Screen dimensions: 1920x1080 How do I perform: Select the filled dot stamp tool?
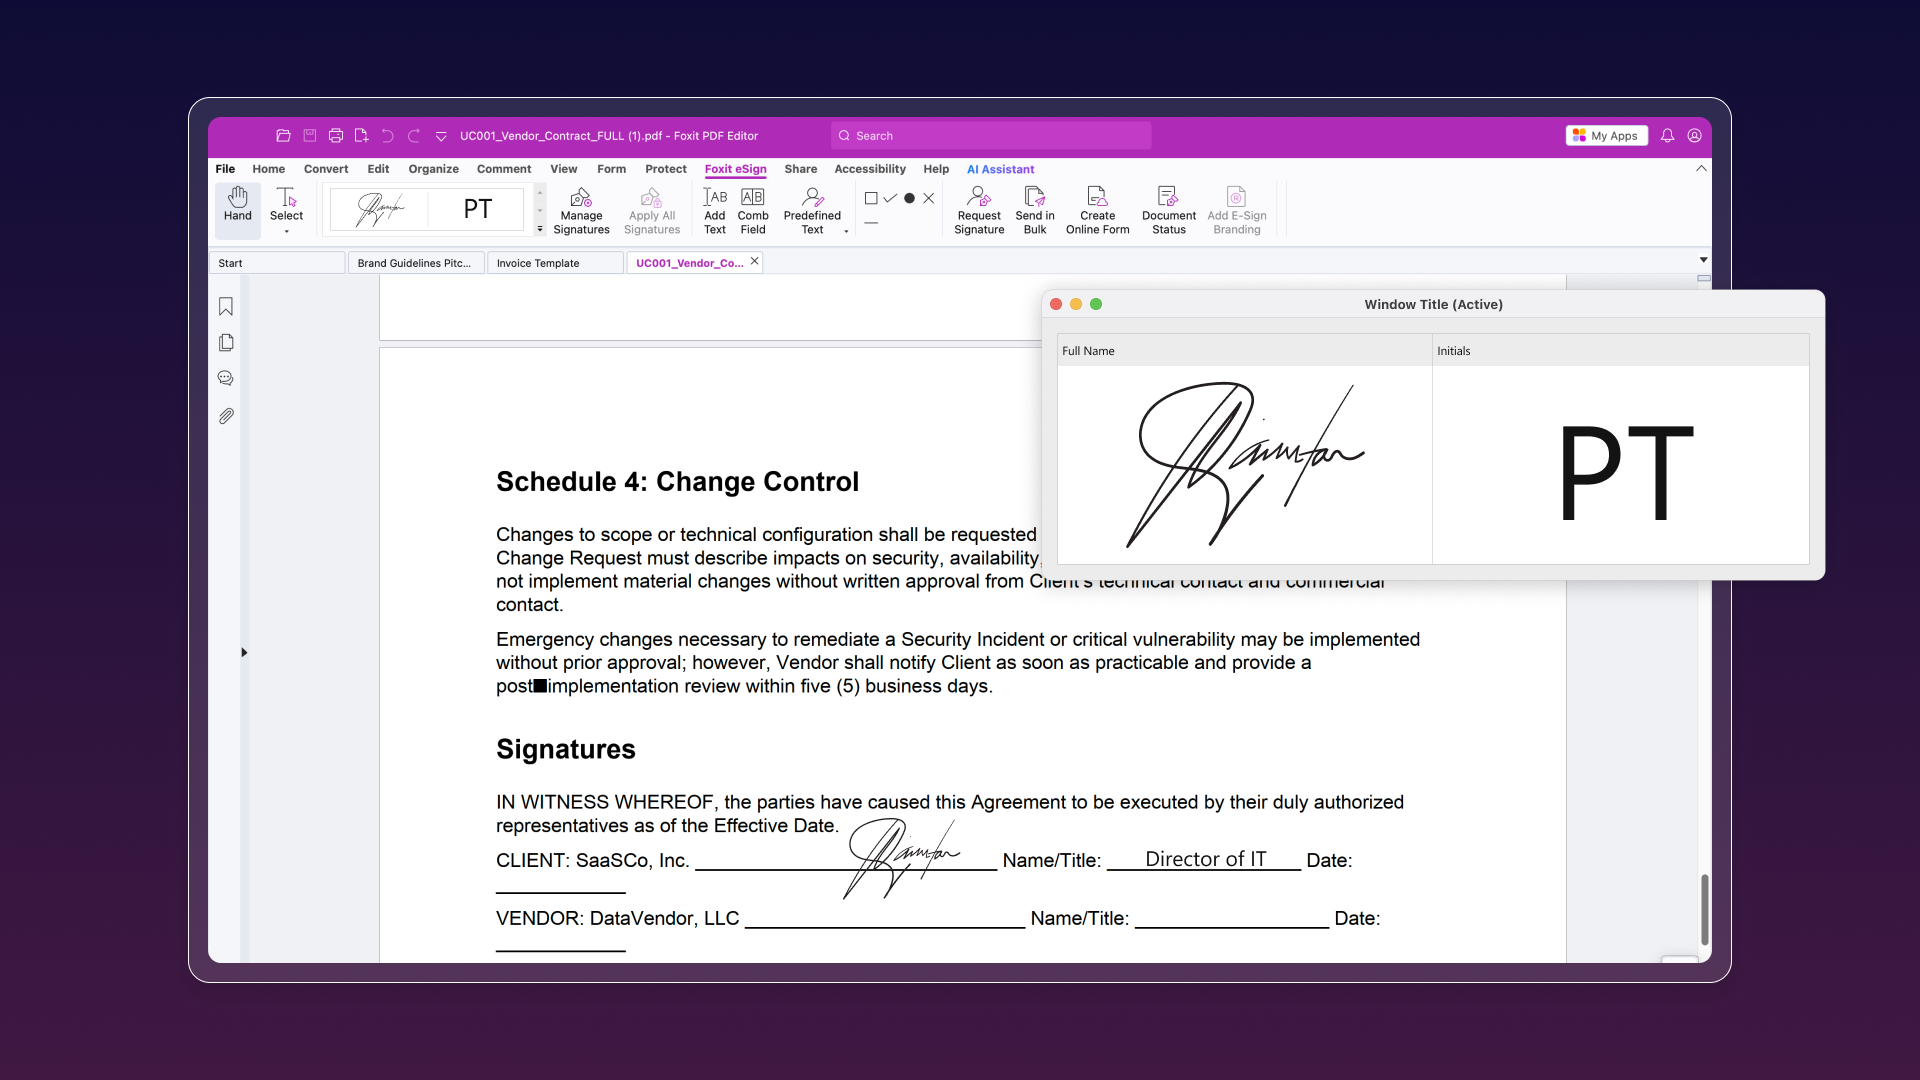click(910, 198)
